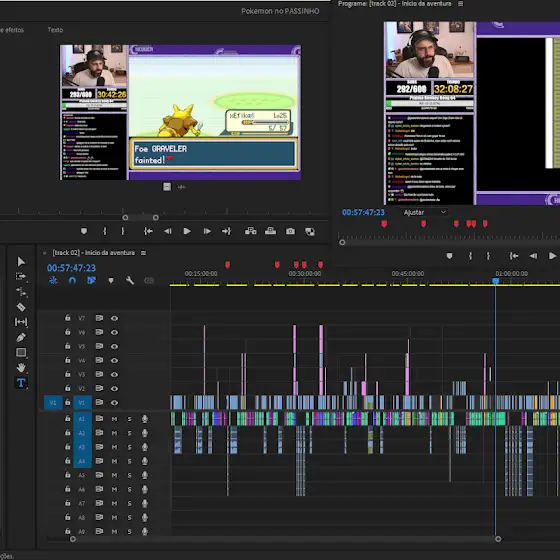Click Drag Video Only icon under source preview

(x=167, y=187)
